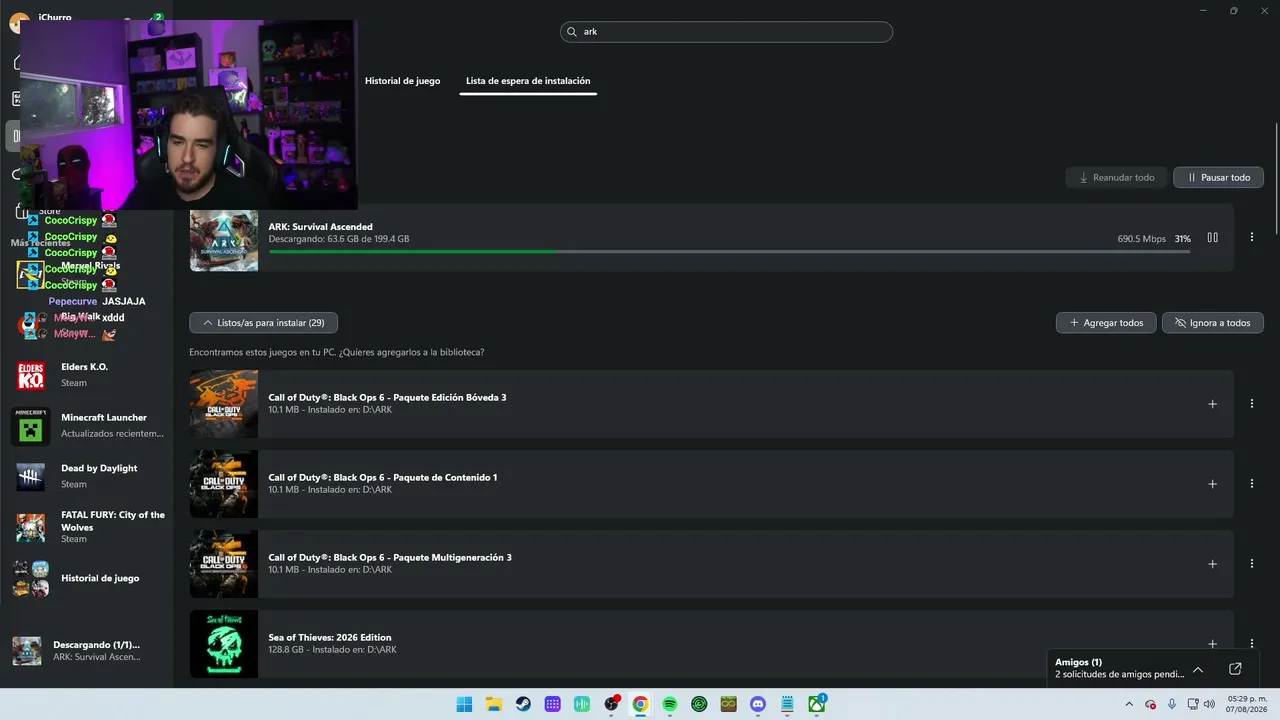Open File Explorer from the taskbar

pyautogui.click(x=494, y=704)
